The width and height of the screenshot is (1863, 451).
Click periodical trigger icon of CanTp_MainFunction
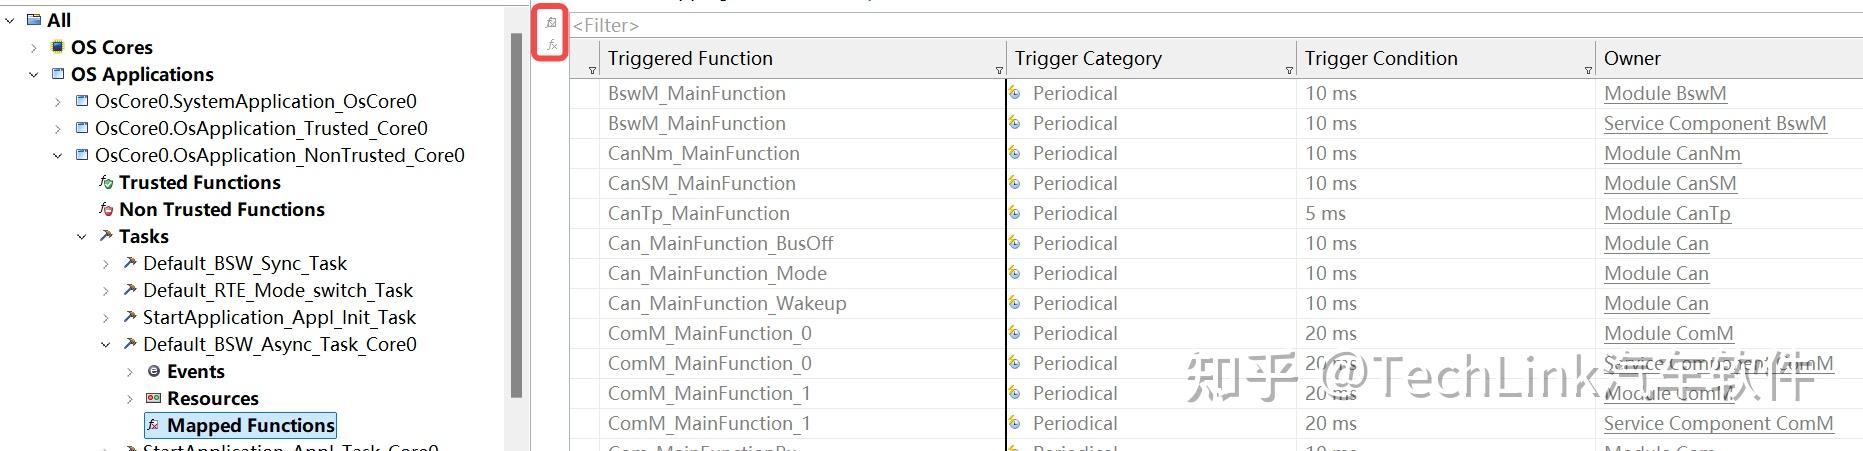coord(1015,213)
